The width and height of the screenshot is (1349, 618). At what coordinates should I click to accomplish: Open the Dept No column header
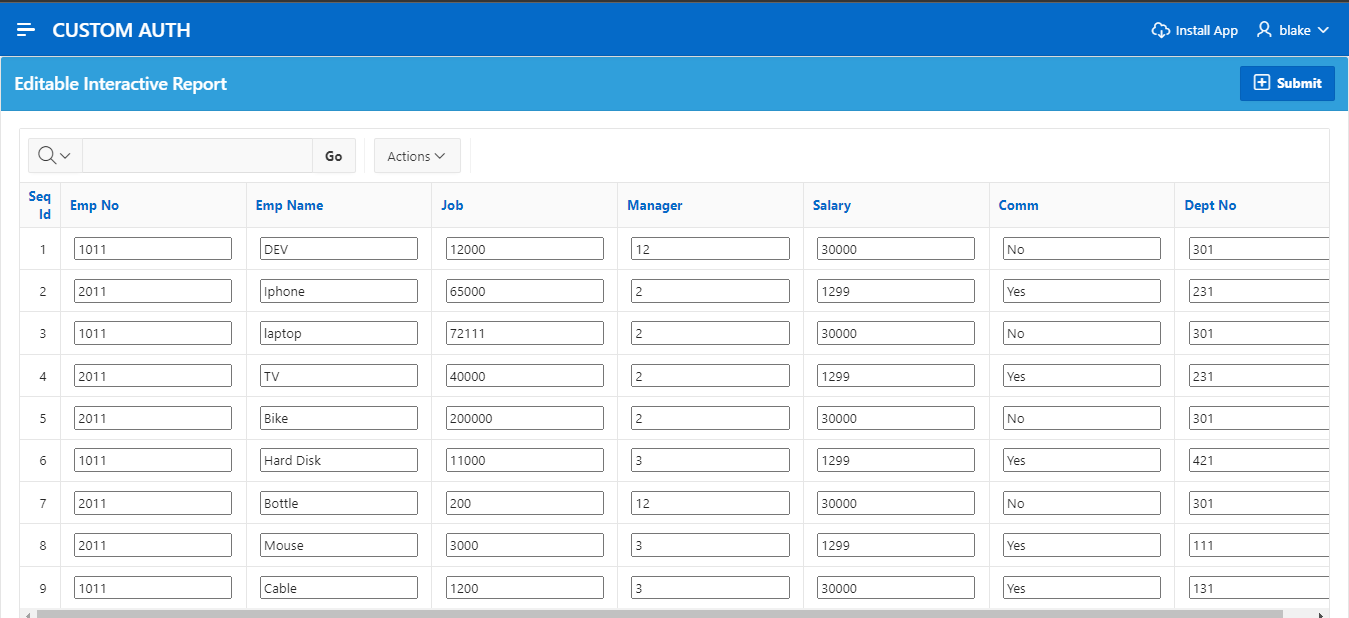[1210, 205]
